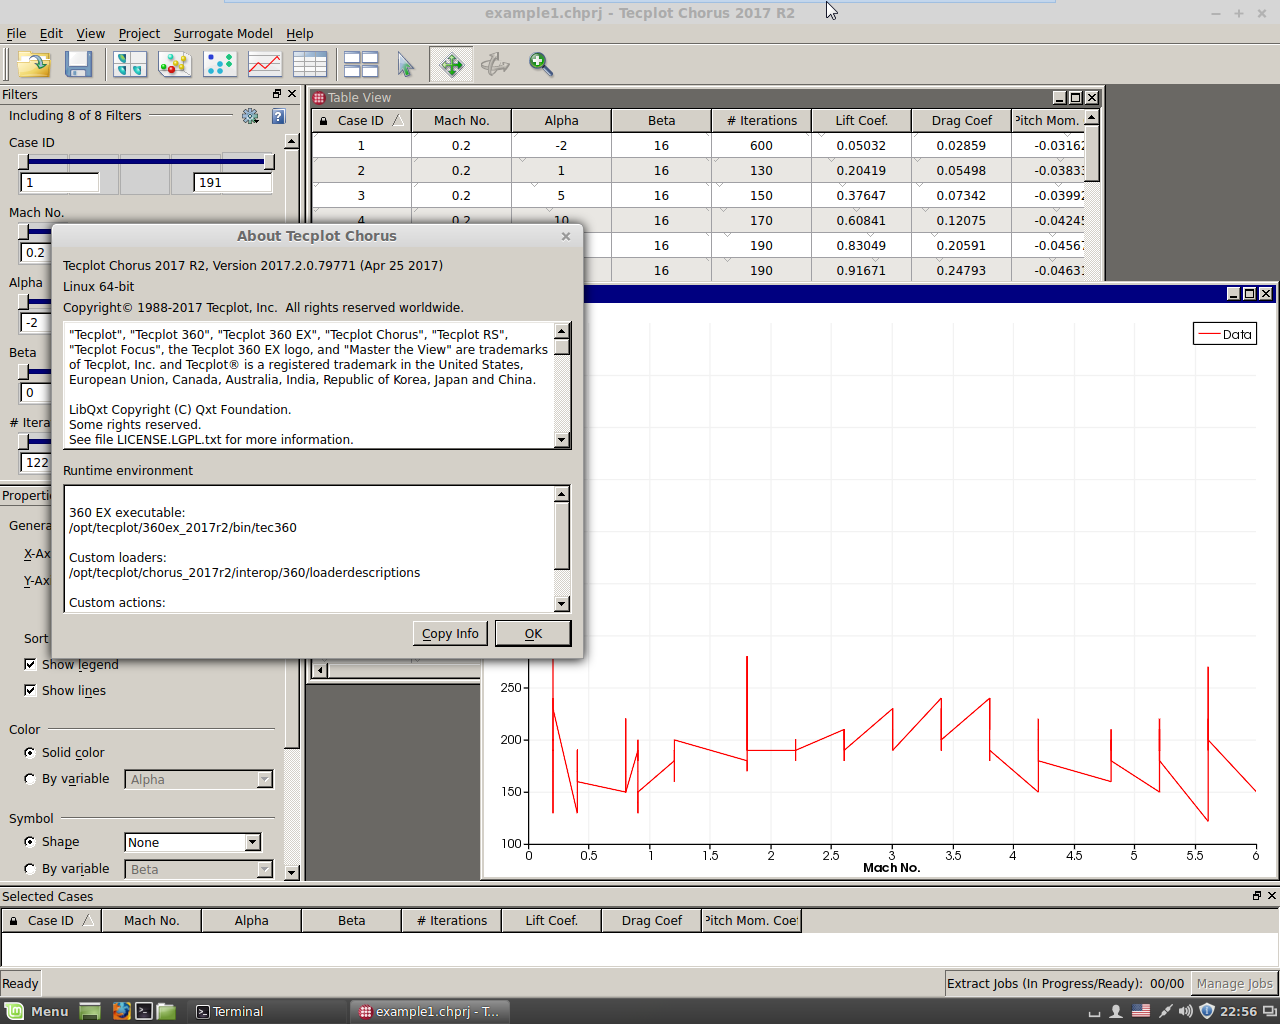Uncheck the Show legend checkbox
This screenshot has width=1280, height=1024.
point(30,664)
